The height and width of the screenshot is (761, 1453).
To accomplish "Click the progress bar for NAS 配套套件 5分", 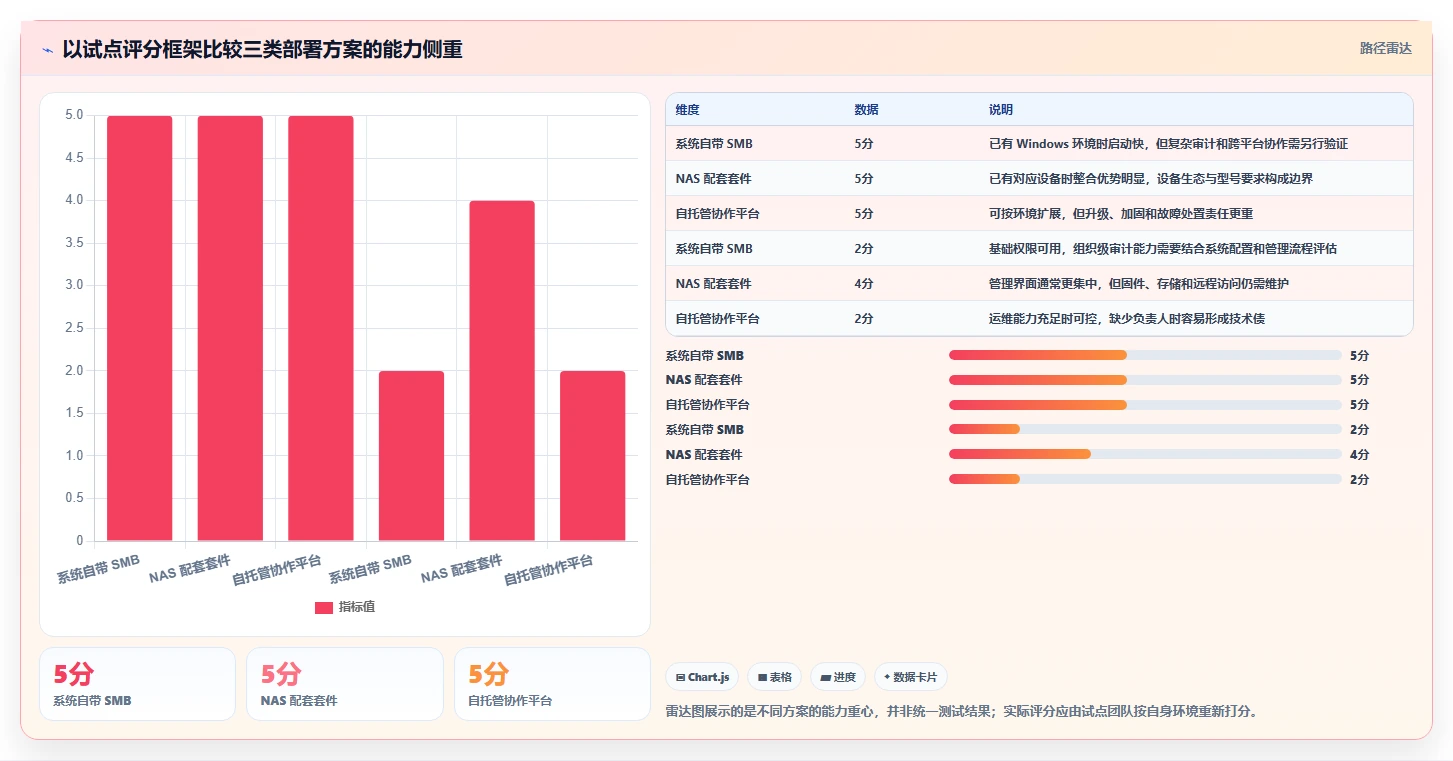I will pos(1145,380).
